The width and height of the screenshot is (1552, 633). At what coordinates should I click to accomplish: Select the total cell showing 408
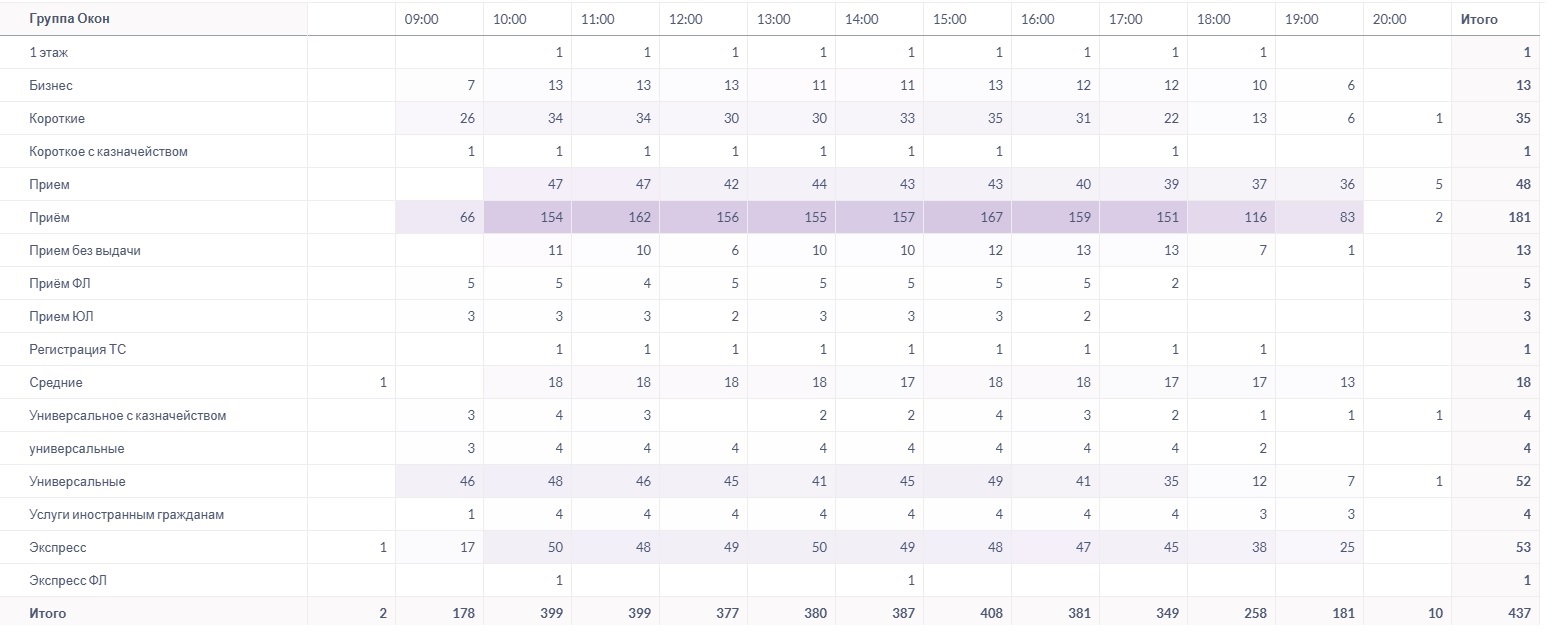tap(968, 613)
